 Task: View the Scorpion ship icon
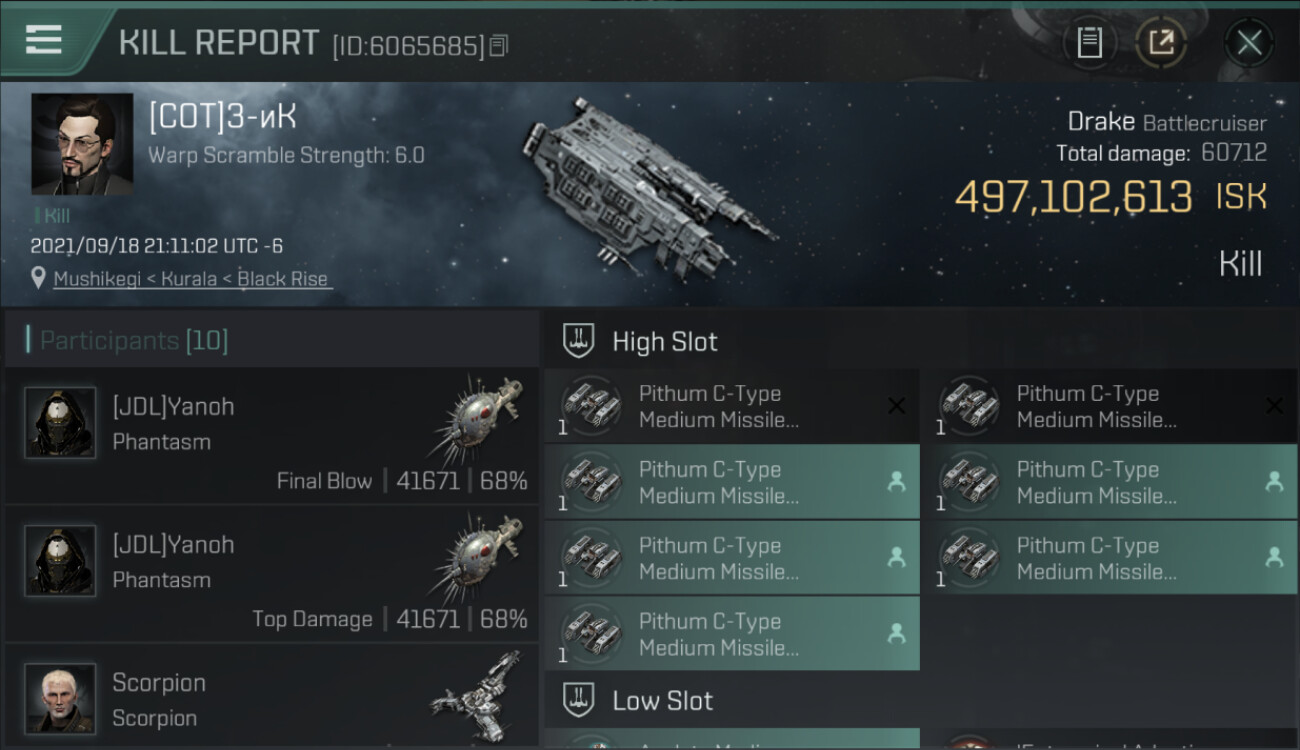[477, 697]
